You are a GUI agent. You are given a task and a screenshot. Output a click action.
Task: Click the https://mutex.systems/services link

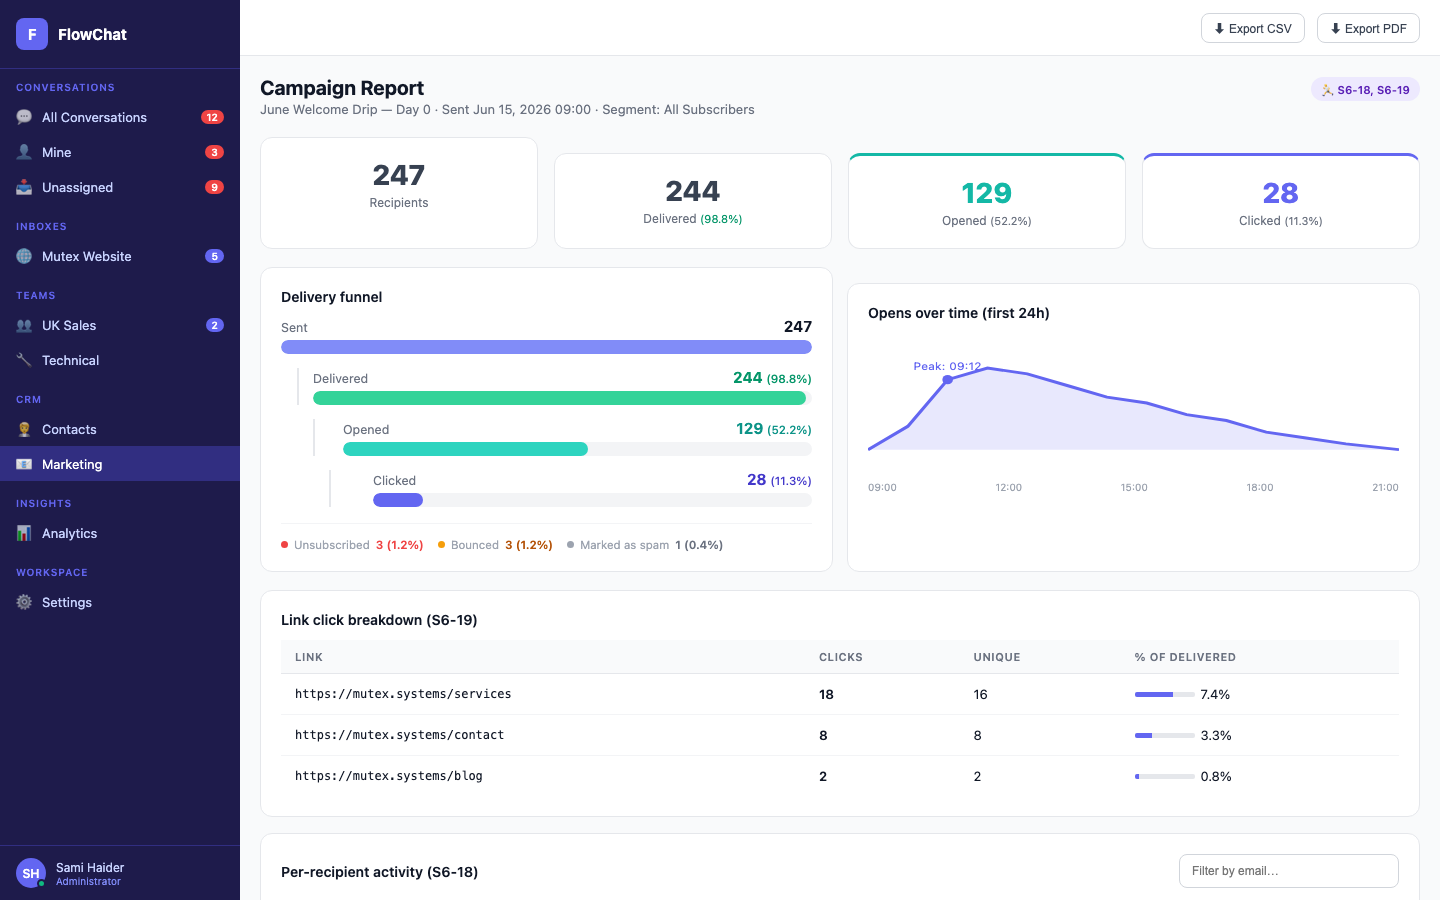403,694
